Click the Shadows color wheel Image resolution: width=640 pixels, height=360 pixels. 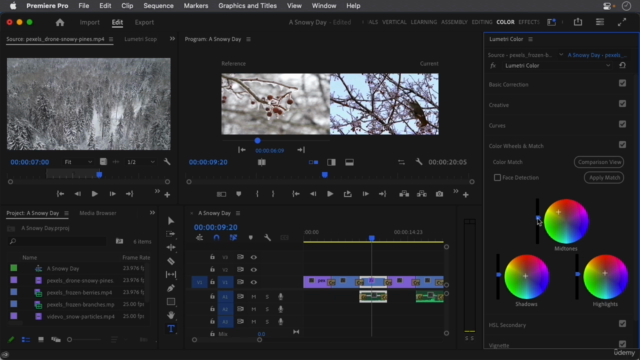coord(527,277)
